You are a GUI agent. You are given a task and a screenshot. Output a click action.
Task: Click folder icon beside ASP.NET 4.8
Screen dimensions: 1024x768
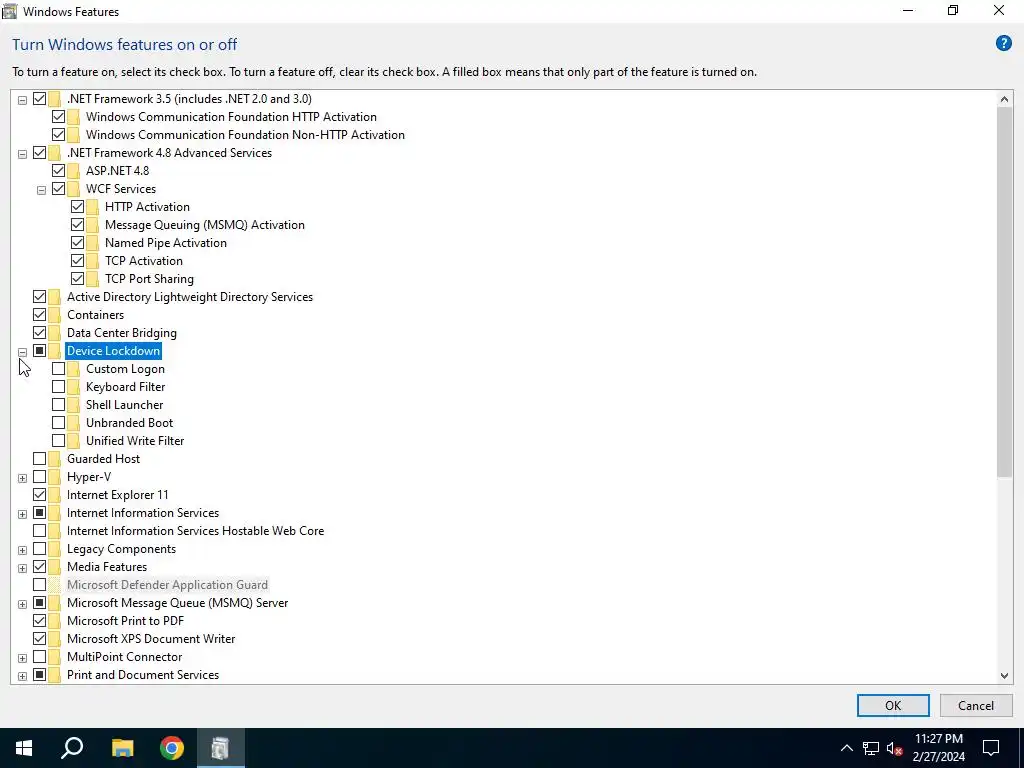pos(74,171)
